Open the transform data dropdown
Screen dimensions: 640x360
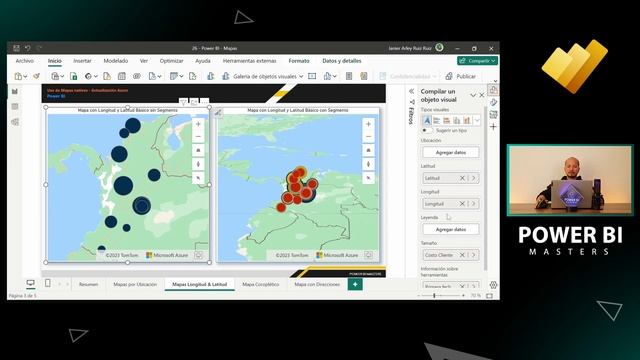pyautogui.click(x=177, y=76)
